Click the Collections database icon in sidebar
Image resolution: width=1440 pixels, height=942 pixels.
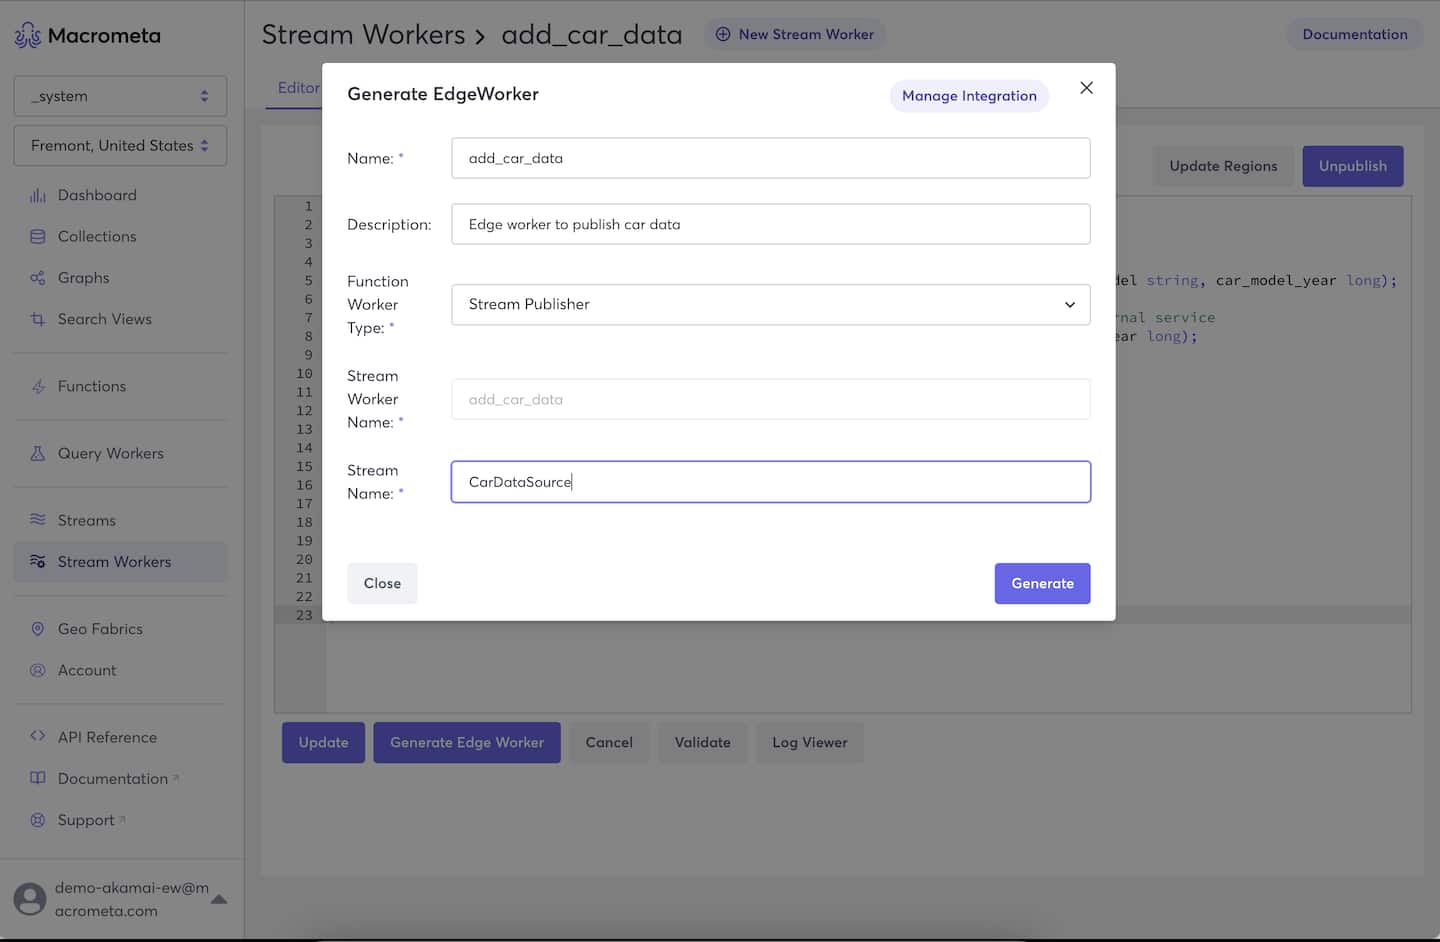pyautogui.click(x=38, y=237)
